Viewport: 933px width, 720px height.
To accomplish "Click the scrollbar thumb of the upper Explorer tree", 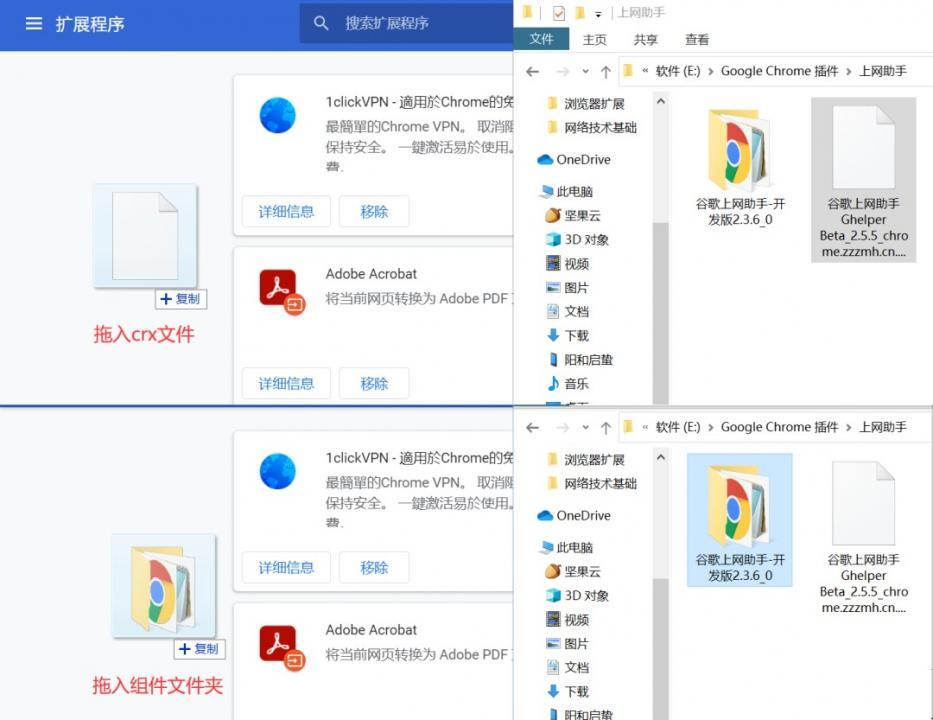I will click(660, 314).
